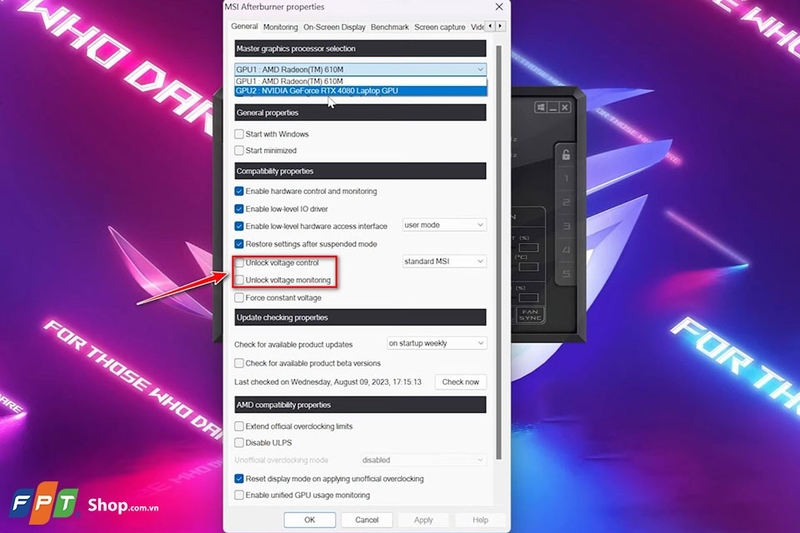Check Disable ULPS option
800x533 pixels.
(x=239, y=442)
